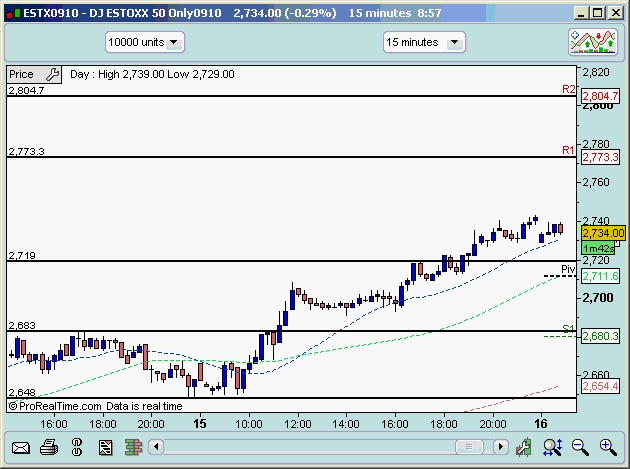The height and width of the screenshot is (469, 630).
Task: Minimize the chart window
Action: [x=581, y=13]
